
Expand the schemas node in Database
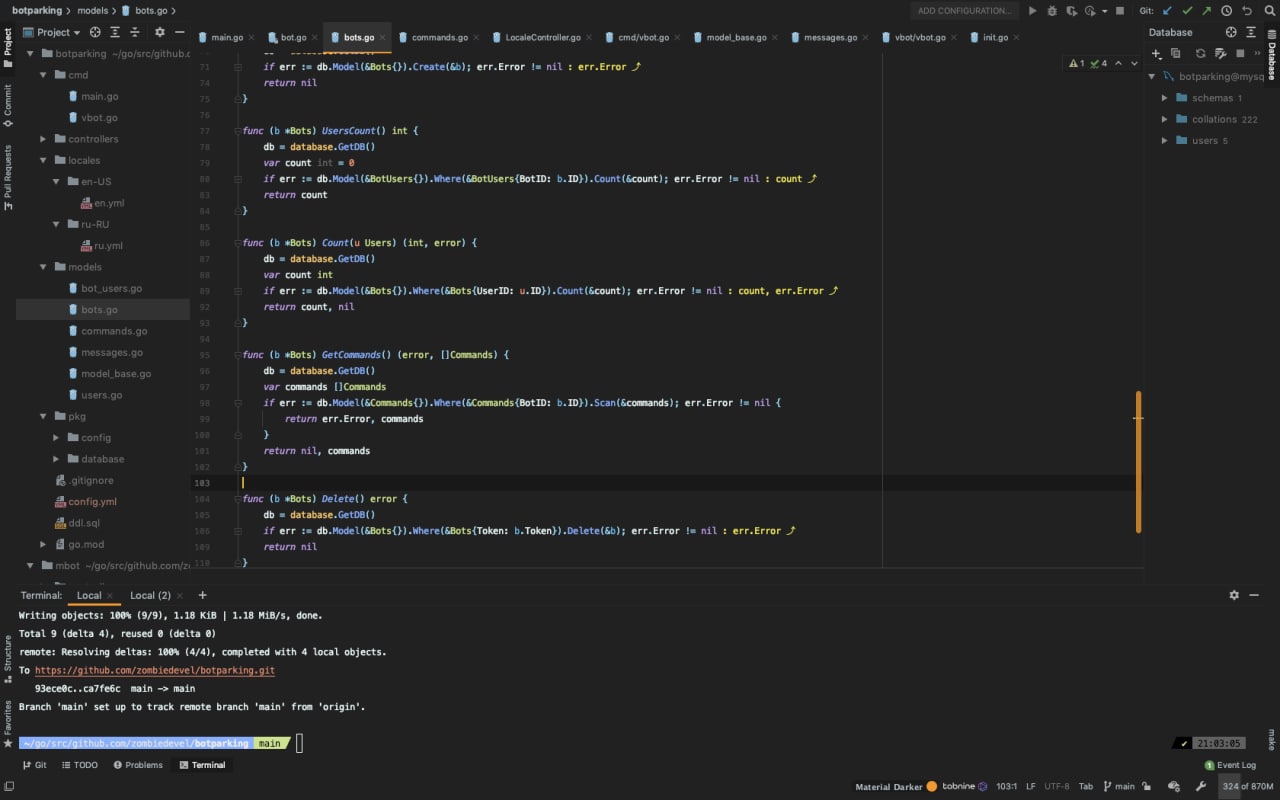1165,98
